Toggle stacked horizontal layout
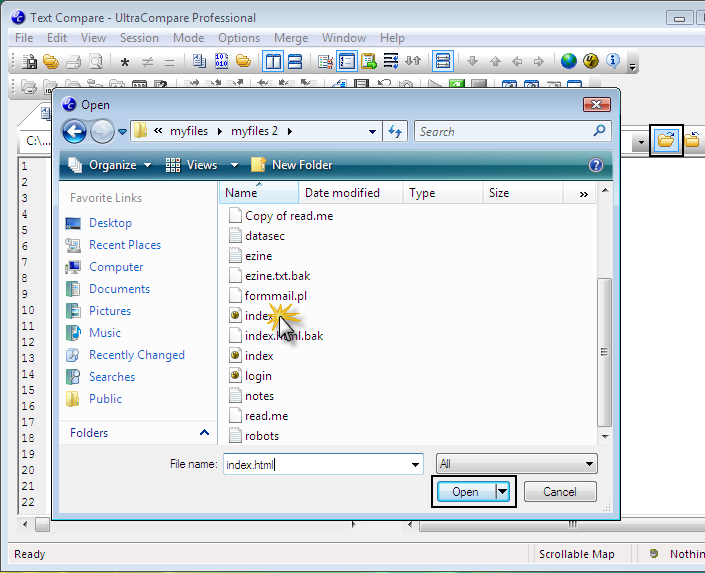Image resolution: width=705 pixels, height=573 pixels. tap(295, 61)
